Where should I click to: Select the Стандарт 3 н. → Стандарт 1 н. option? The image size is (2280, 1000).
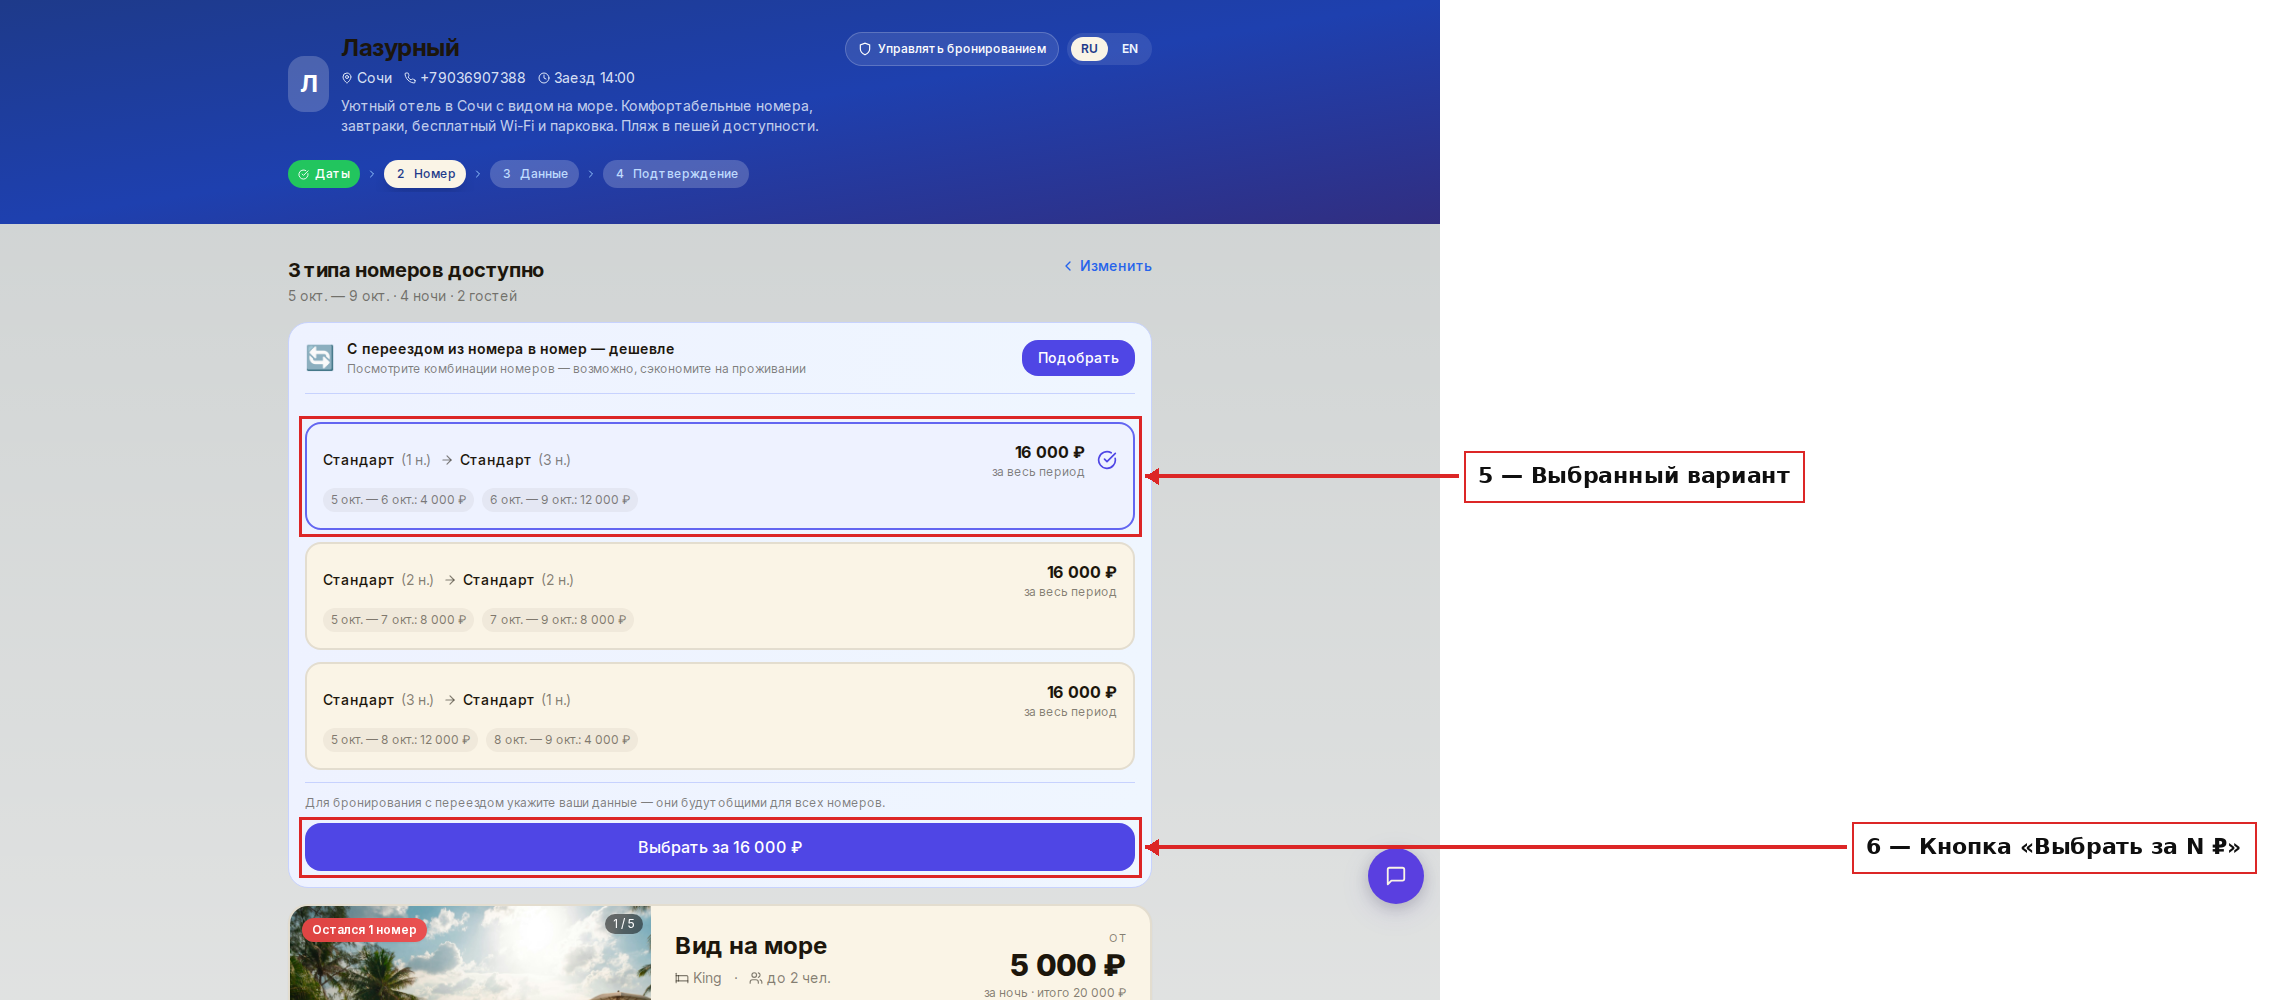(720, 716)
